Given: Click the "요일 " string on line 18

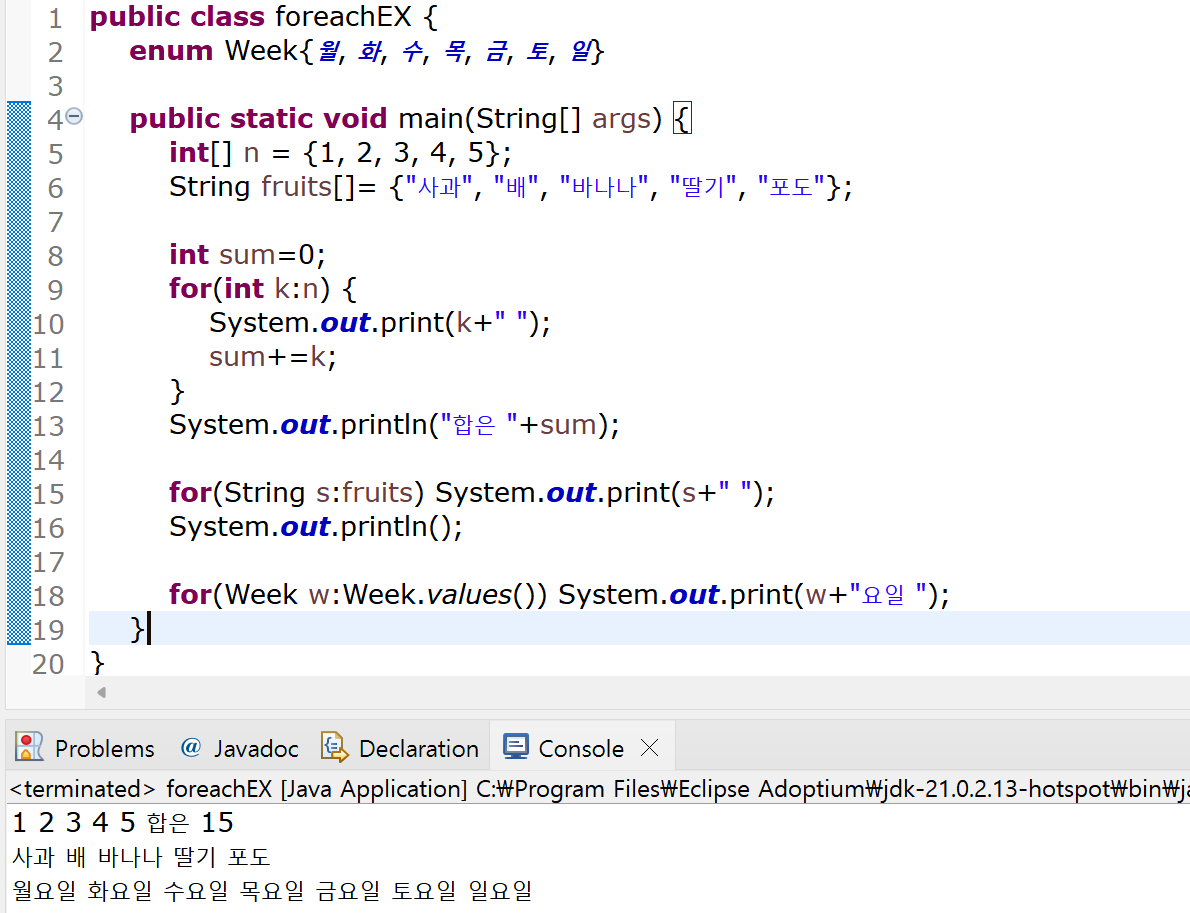Looking at the screenshot, I should click(888, 595).
